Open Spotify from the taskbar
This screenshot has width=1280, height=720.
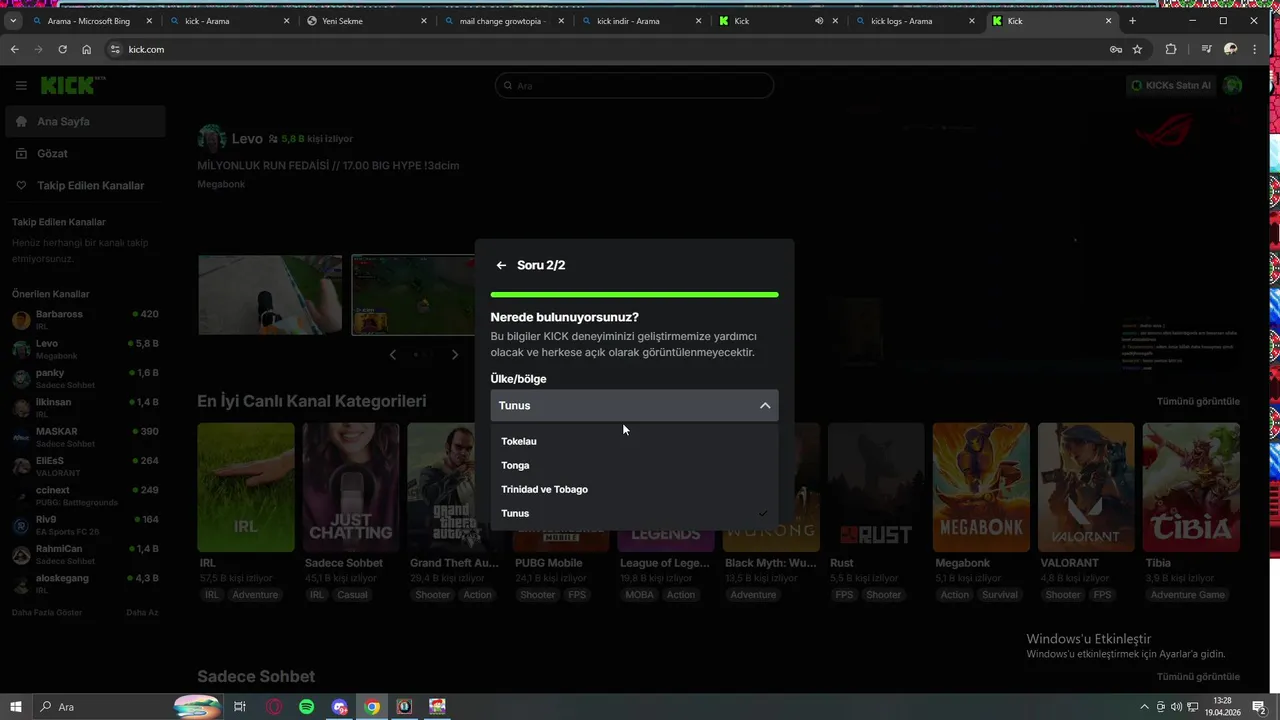pyautogui.click(x=306, y=707)
